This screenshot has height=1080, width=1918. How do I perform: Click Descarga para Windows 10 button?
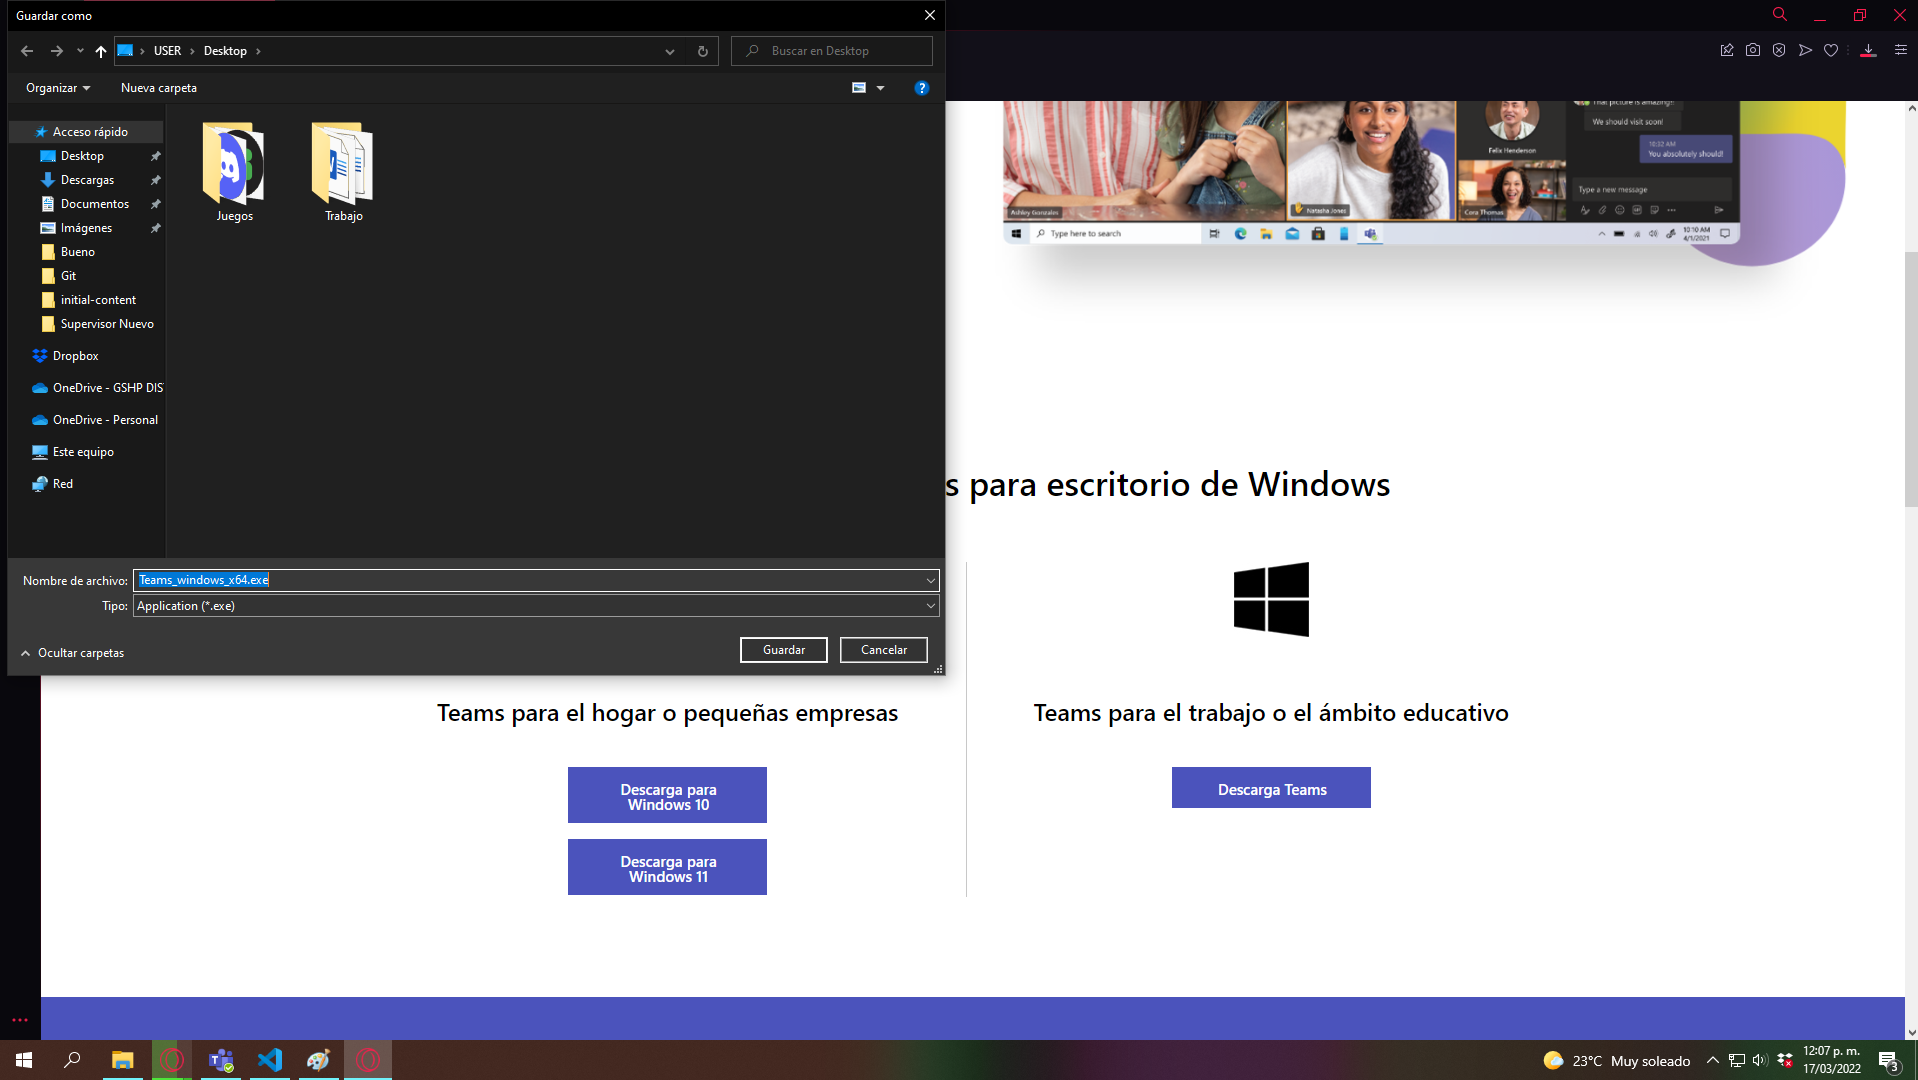point(667,795)
